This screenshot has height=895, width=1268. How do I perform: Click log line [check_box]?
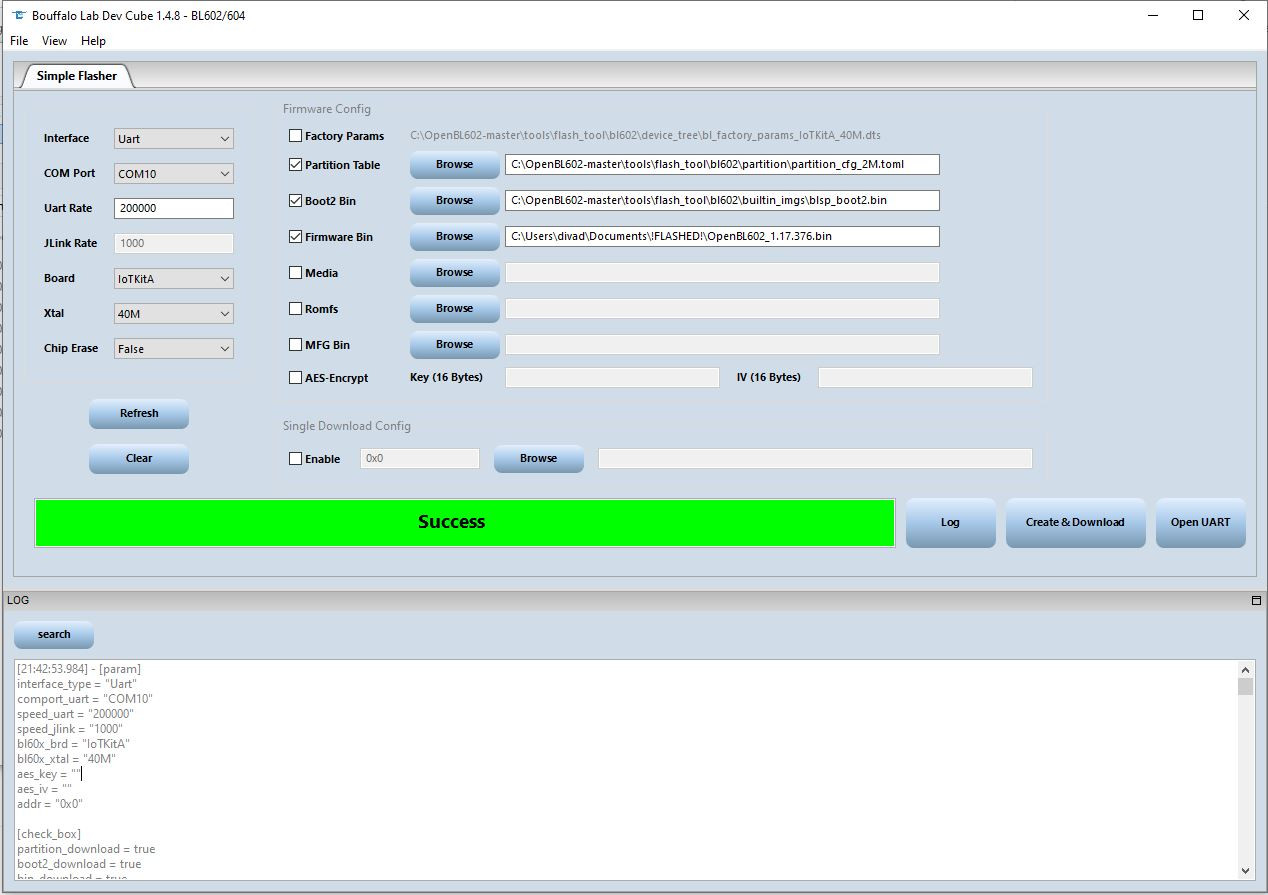(49, 834)
